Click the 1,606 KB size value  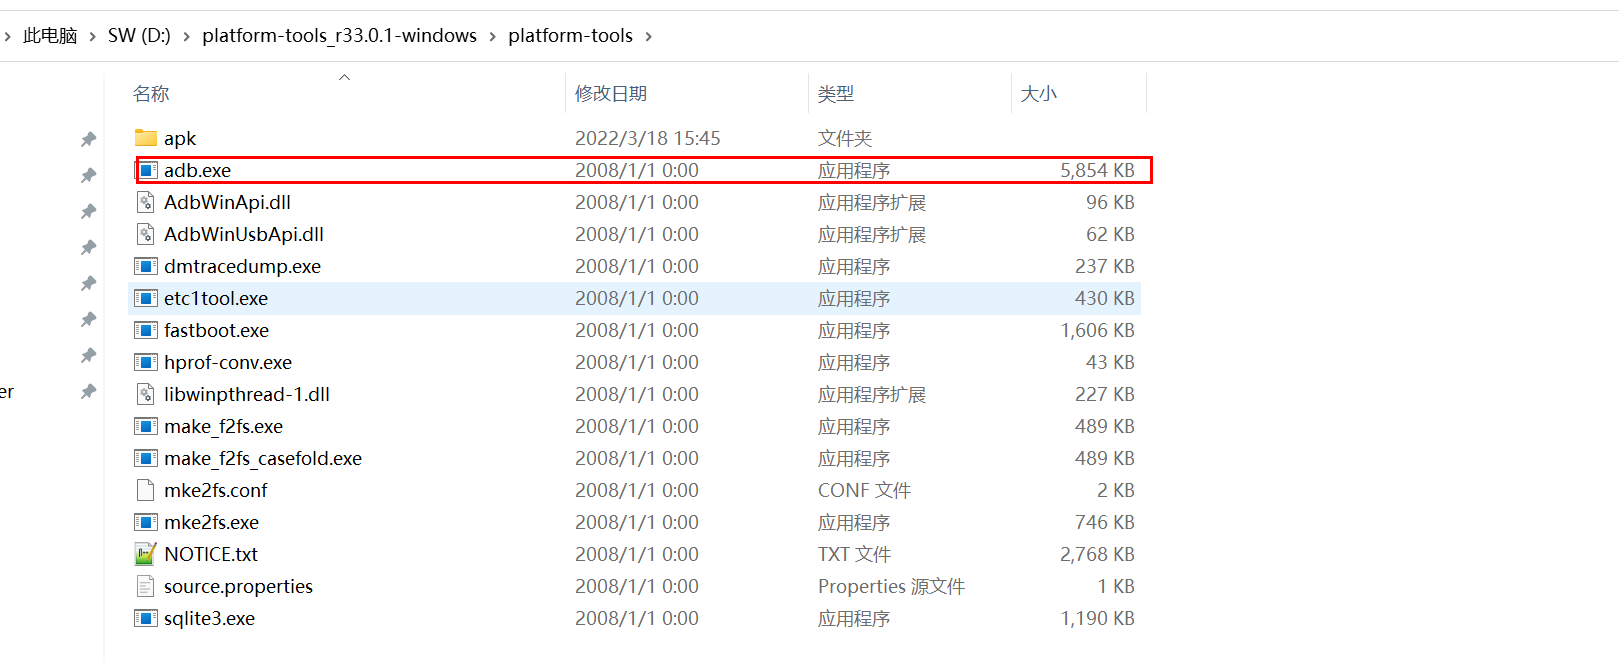point(1097,330)
